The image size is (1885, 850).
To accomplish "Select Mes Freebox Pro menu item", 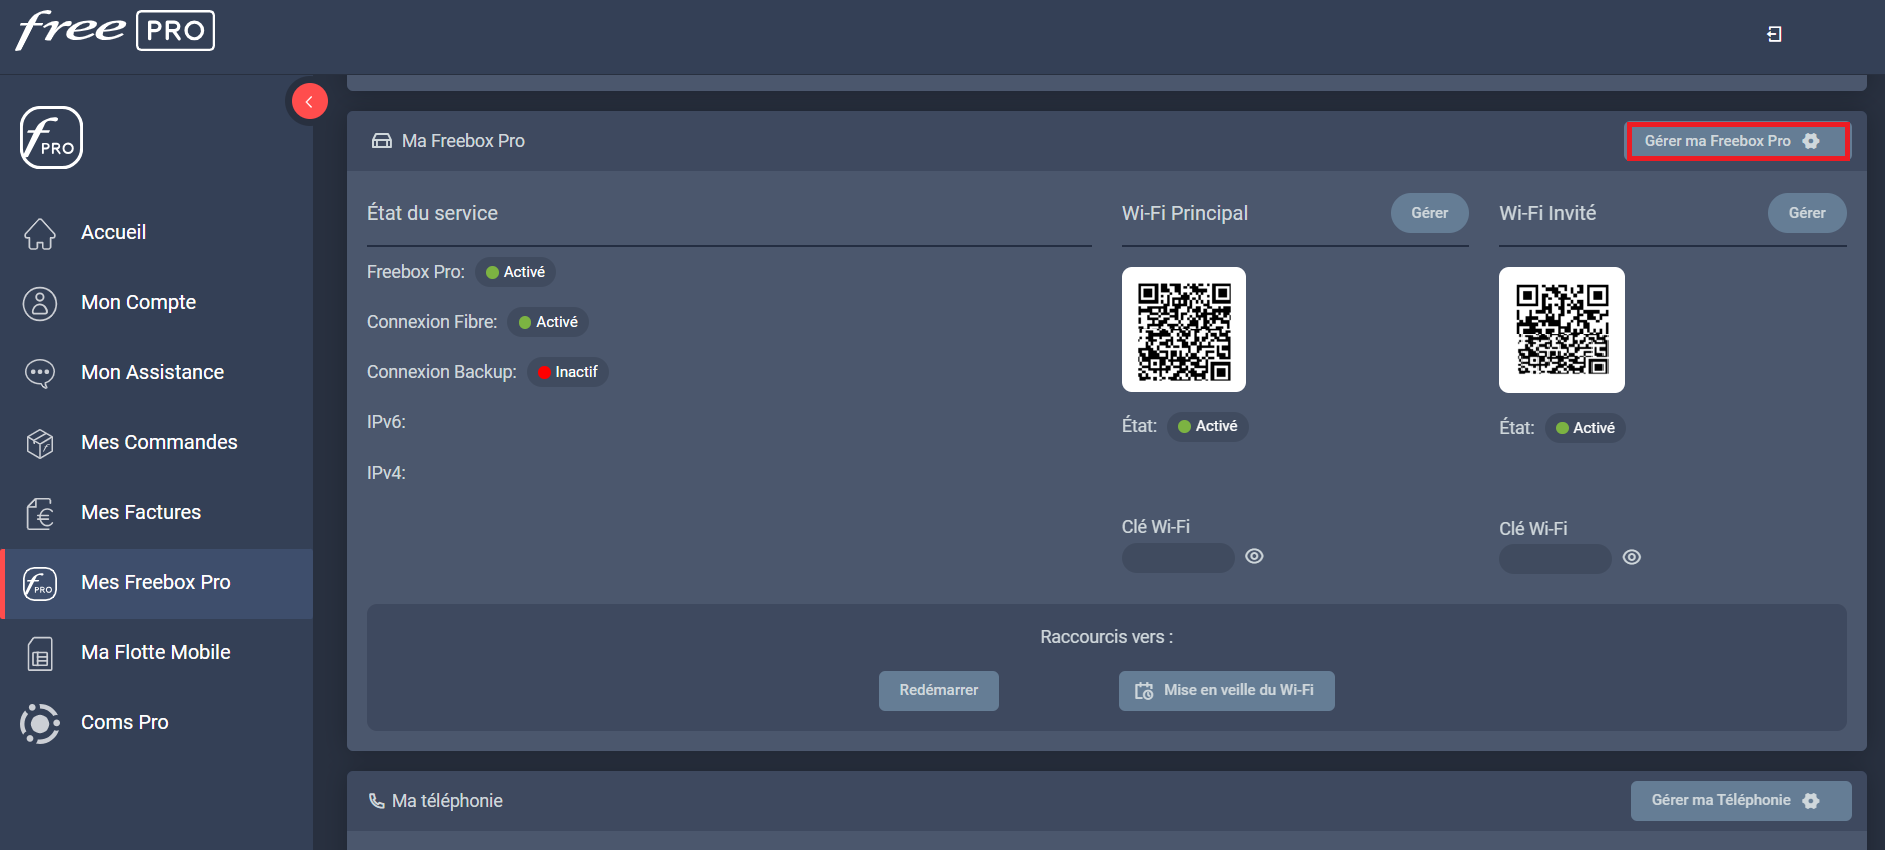I will point(156,583).
